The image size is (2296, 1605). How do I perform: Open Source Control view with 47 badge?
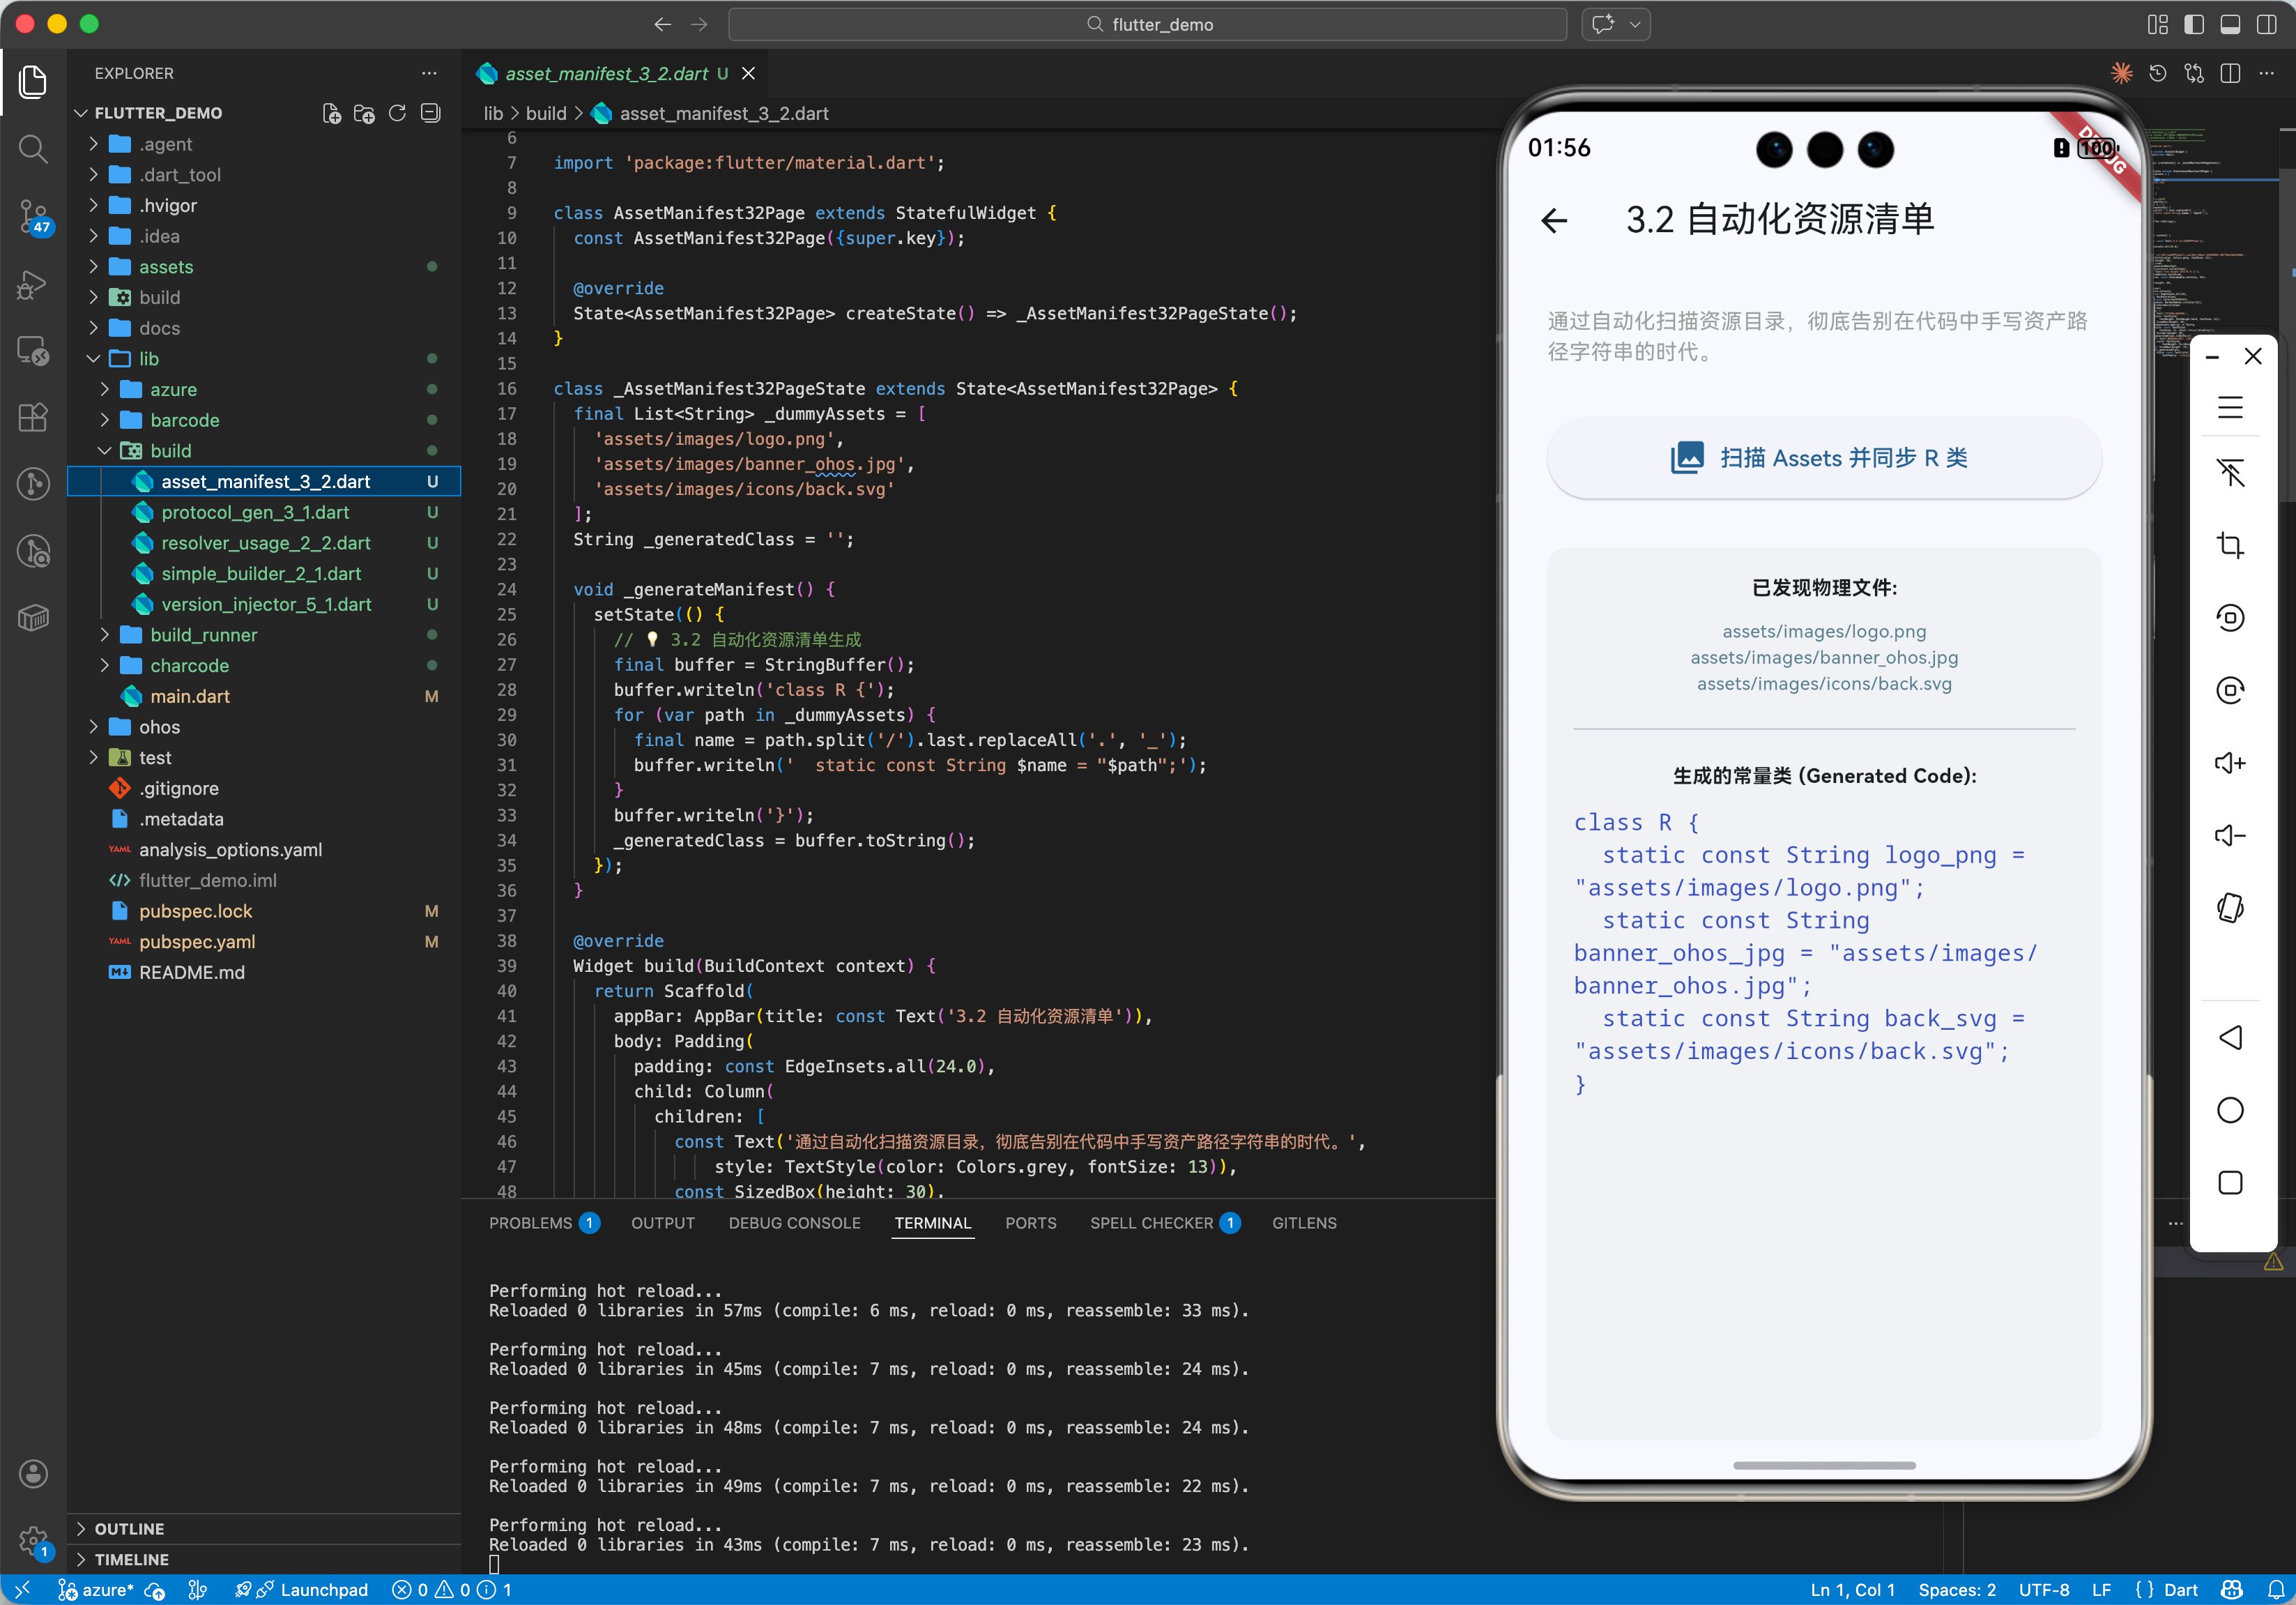pos(33,215)
